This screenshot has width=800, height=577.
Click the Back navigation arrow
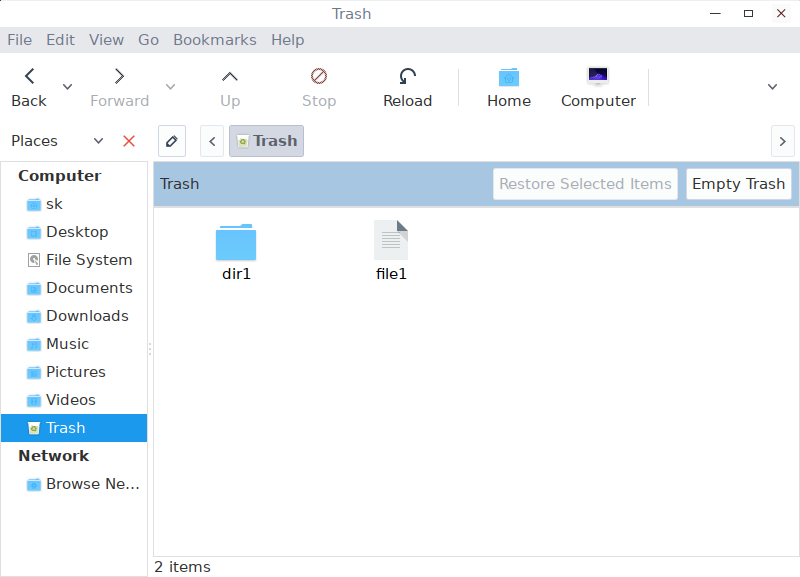click(30, 77)
